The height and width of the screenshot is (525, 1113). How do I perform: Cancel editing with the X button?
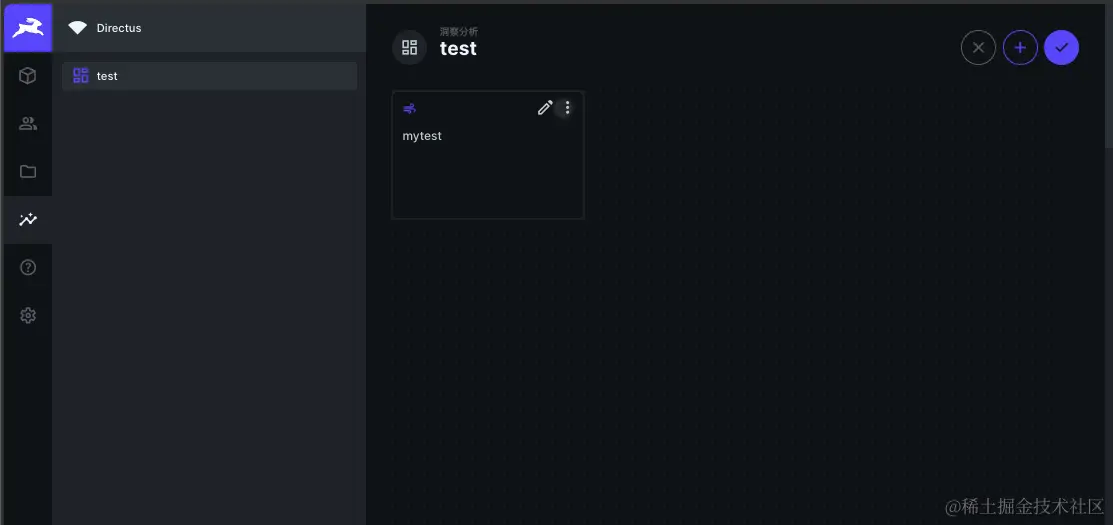pos(978,47)
